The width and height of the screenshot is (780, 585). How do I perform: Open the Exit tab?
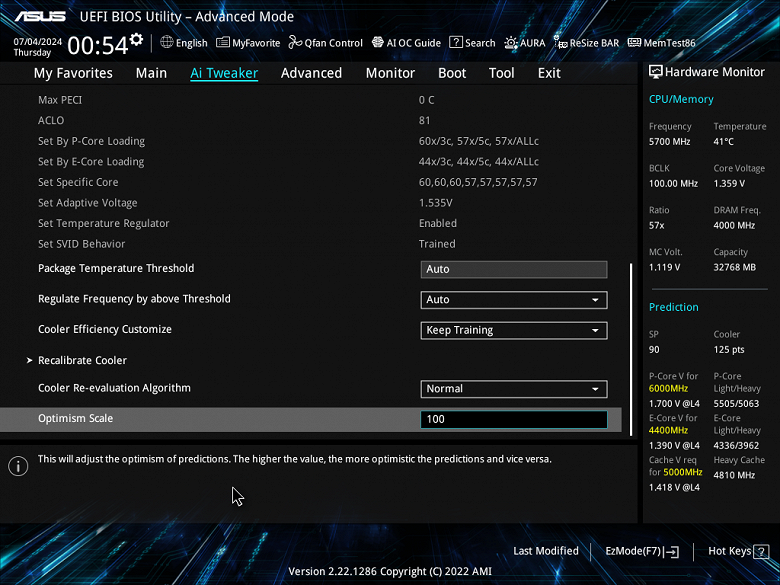tap(549, 73)
